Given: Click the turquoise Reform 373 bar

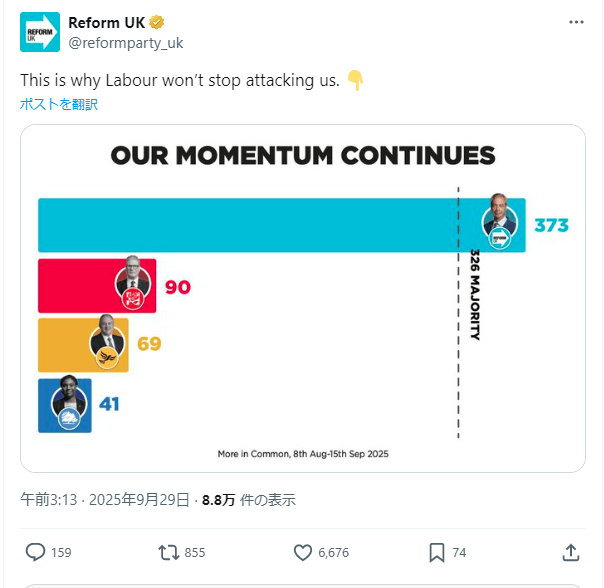Looking at the screenshot, I should pyautogui.click(x=282, y=225).
